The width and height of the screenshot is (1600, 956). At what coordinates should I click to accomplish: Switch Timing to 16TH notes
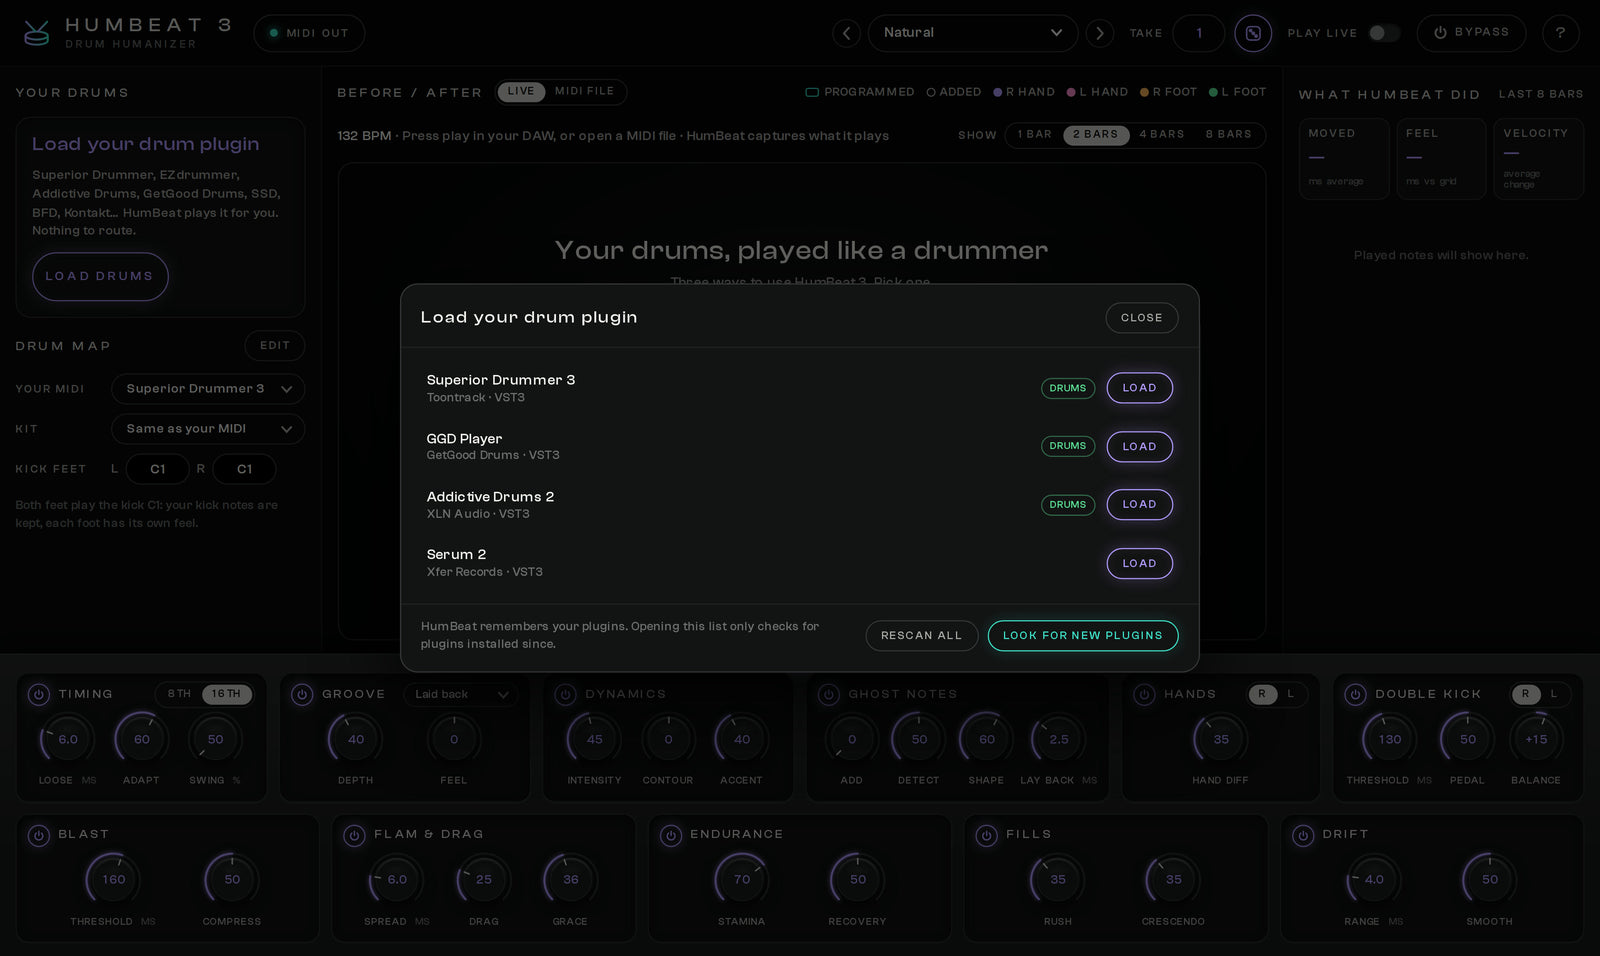226,694
